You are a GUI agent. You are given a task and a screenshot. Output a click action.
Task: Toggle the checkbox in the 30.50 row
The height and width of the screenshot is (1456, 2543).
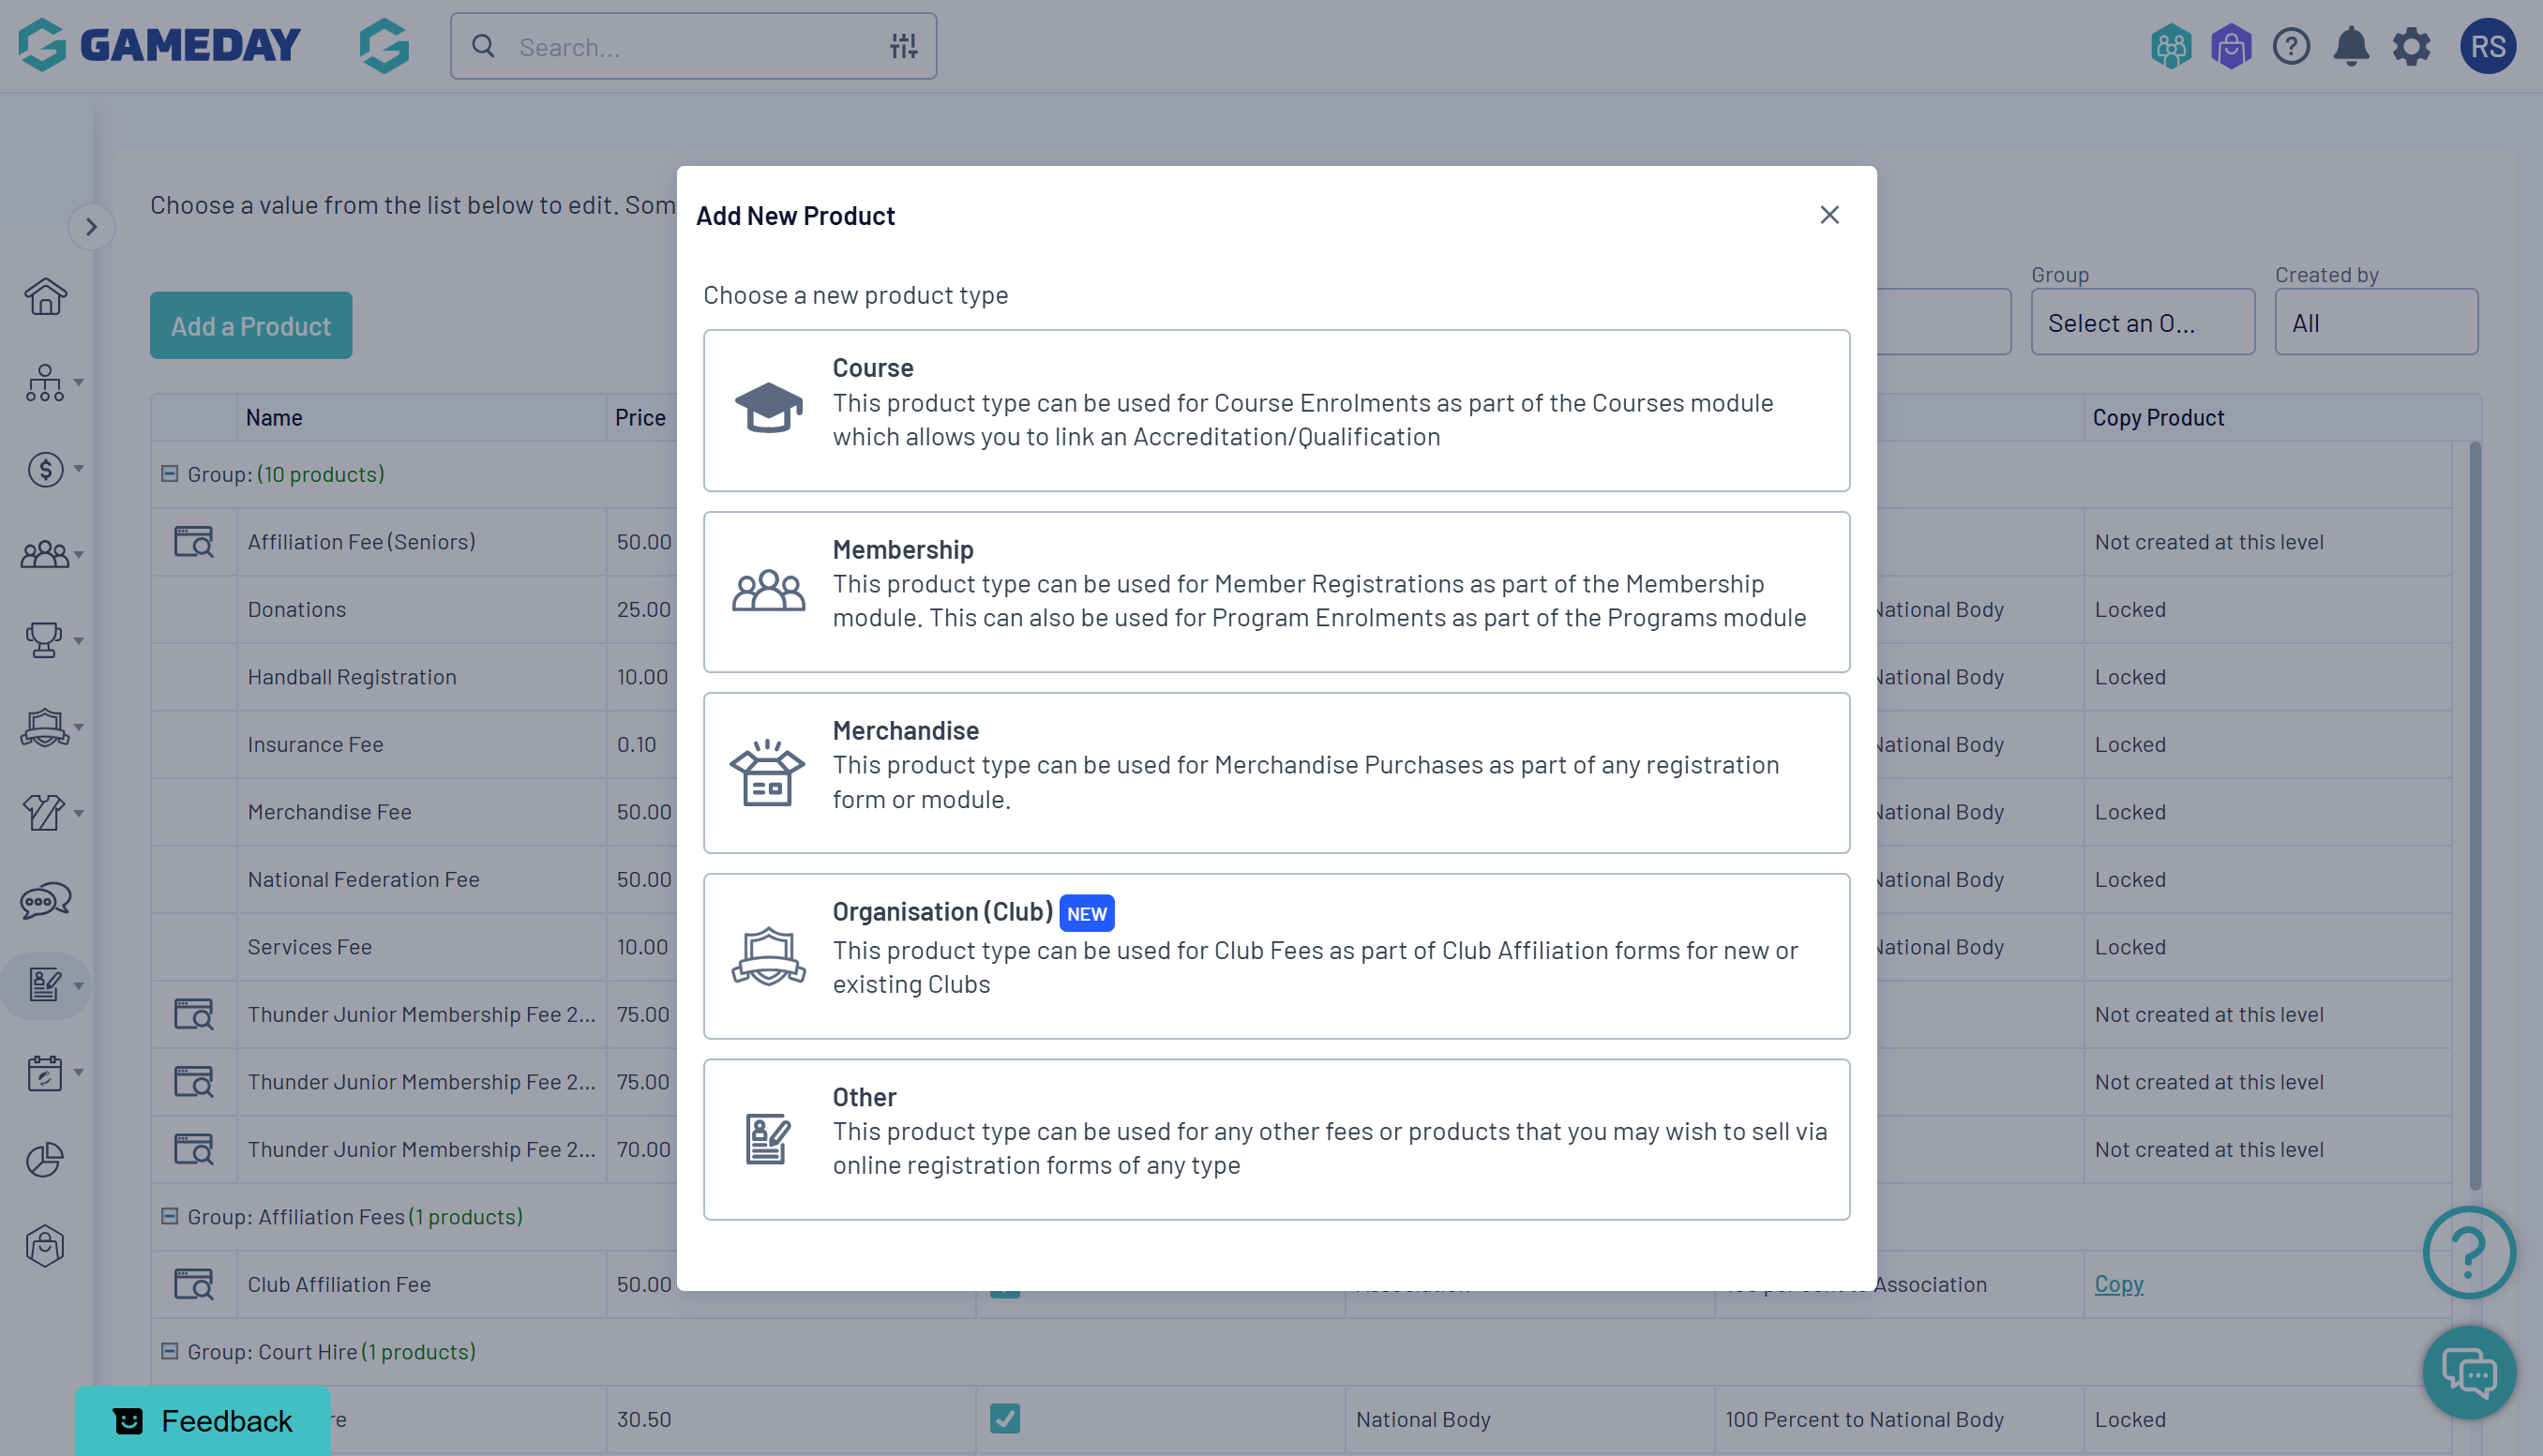[x=1004, y=1418]
